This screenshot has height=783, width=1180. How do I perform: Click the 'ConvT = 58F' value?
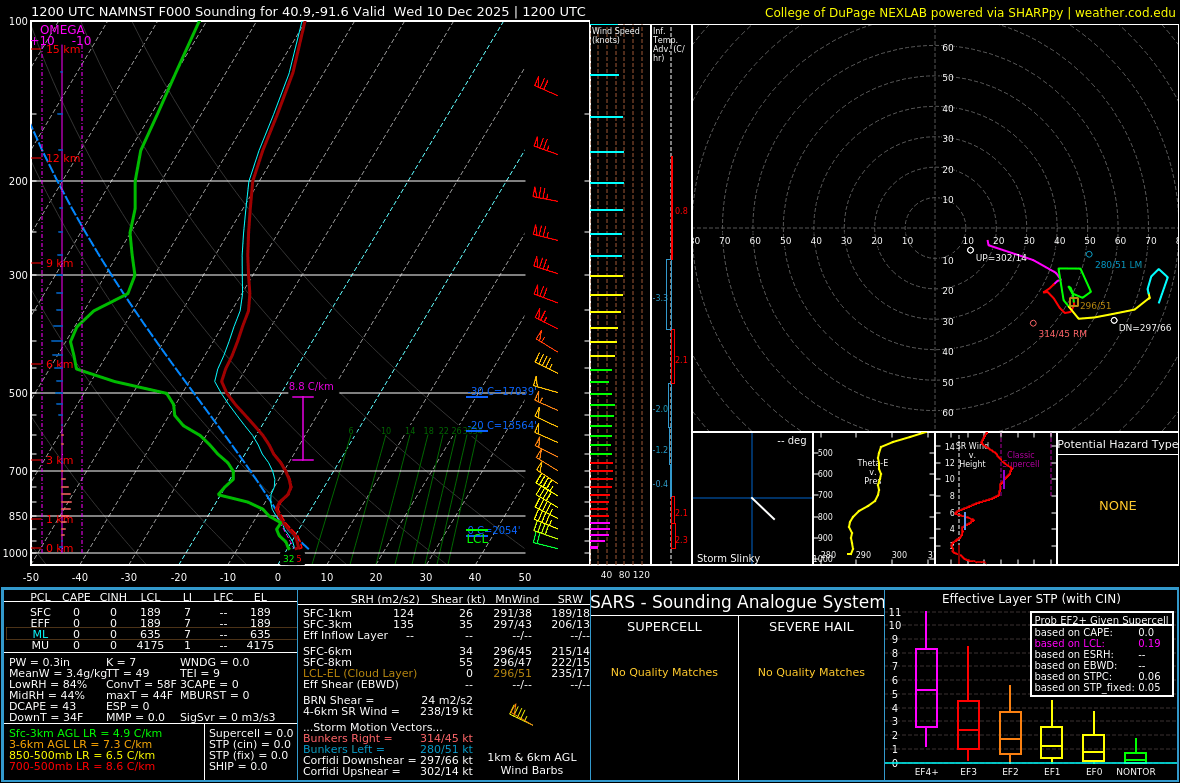[141, 684]
